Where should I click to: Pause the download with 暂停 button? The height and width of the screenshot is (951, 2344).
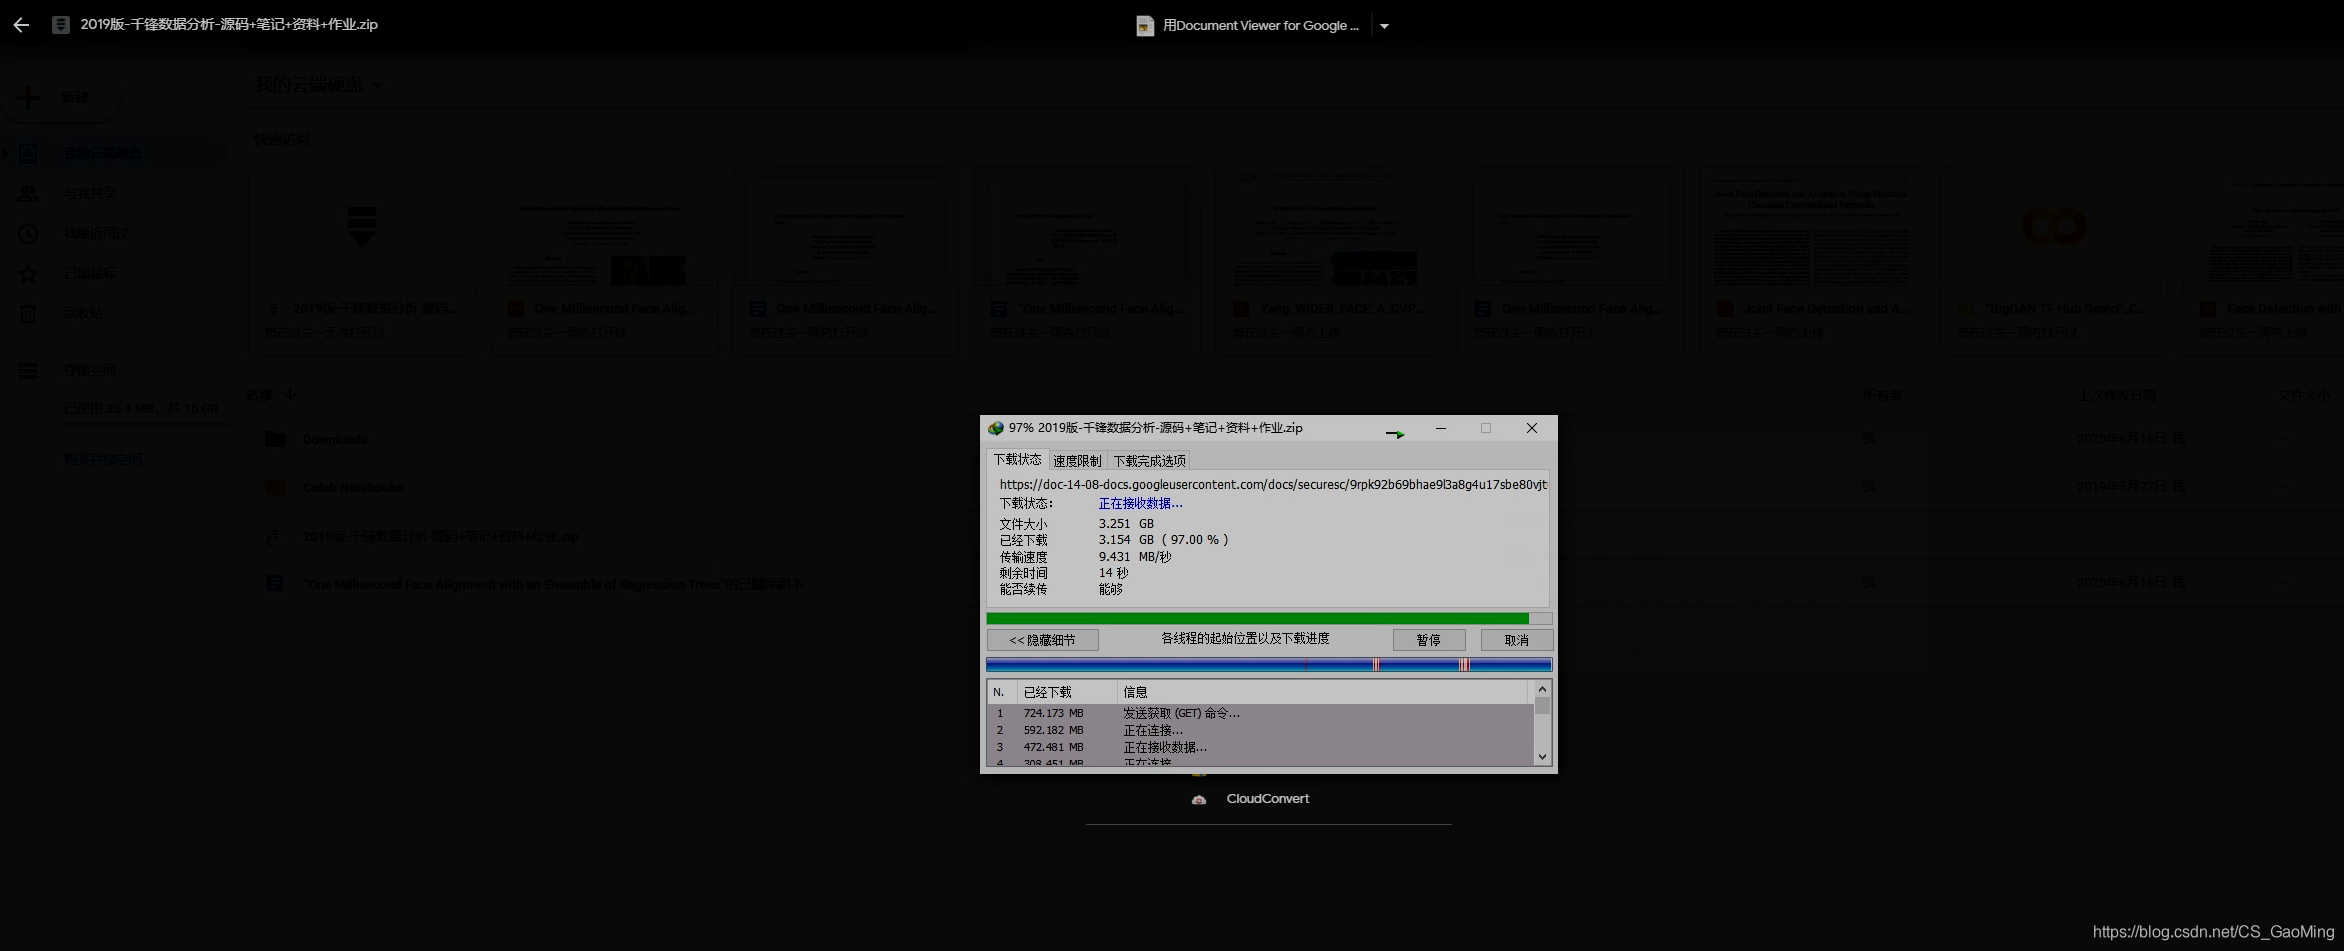click(x=1429, y=640)
